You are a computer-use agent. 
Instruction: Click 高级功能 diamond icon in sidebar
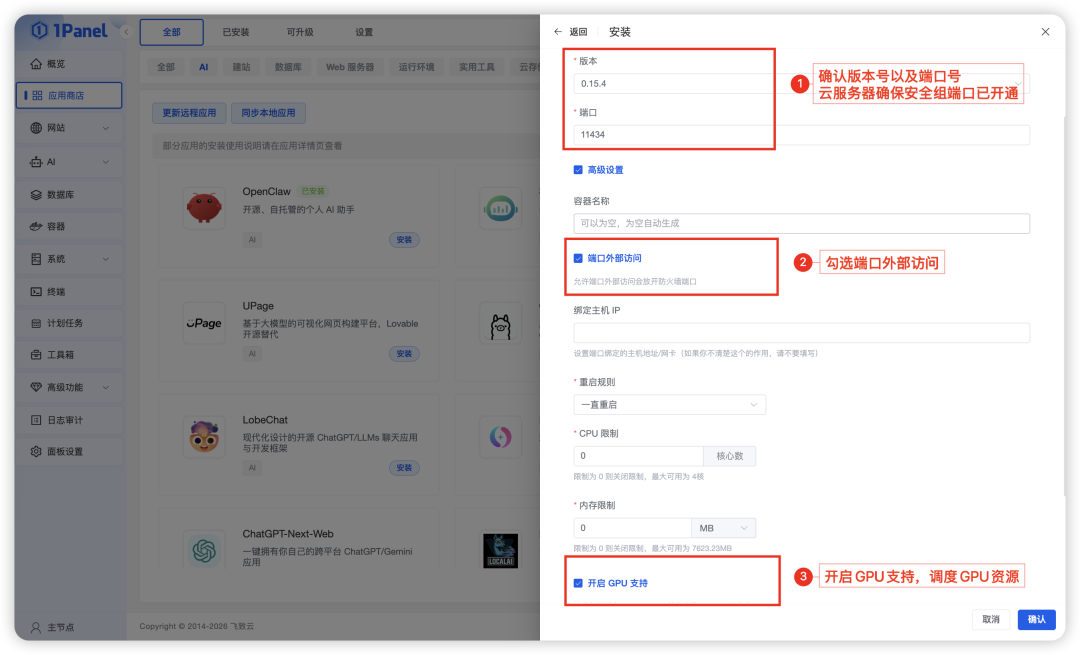pyautogui.click(x=36, y=387)
